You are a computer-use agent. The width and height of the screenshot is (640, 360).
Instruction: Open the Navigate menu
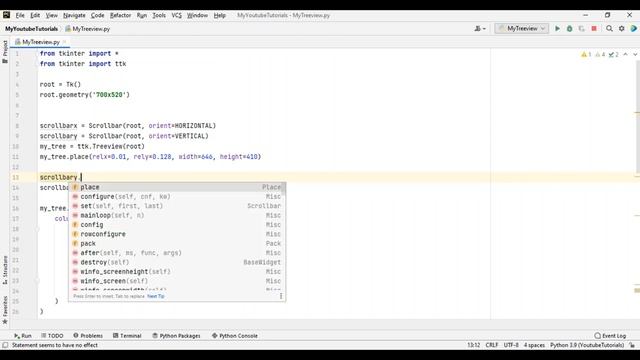pyautogui.click(x=74, y=15)
